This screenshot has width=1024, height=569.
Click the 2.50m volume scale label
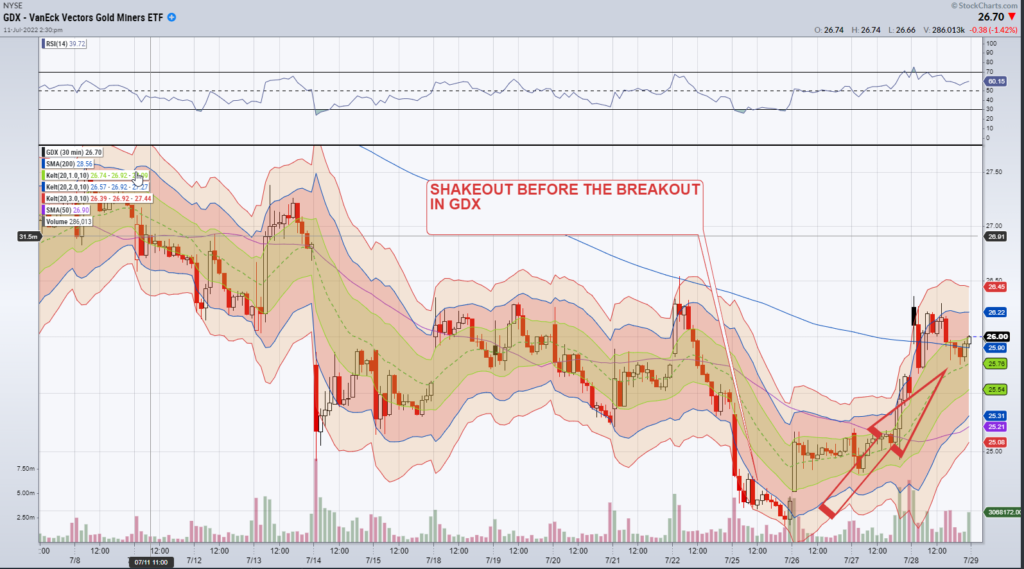[25, 517]
